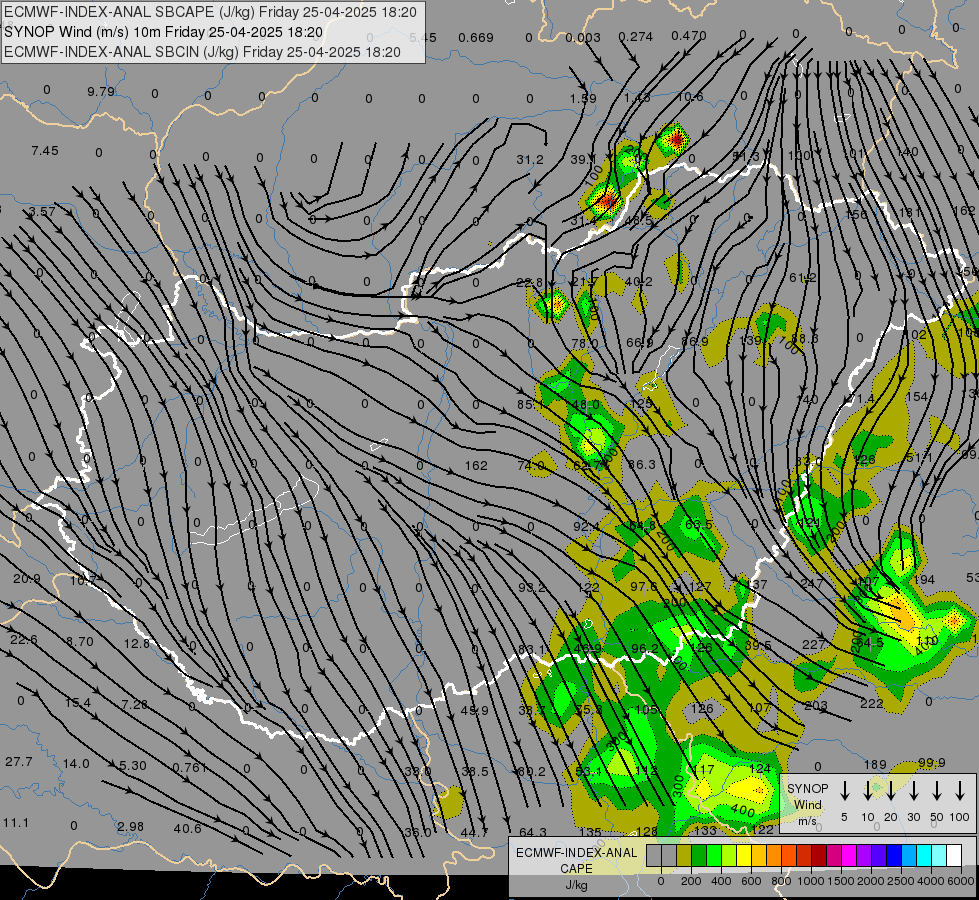Click the grid value '78.0'
The width and height of the screenshot is (979, 900).
[585, 344]
